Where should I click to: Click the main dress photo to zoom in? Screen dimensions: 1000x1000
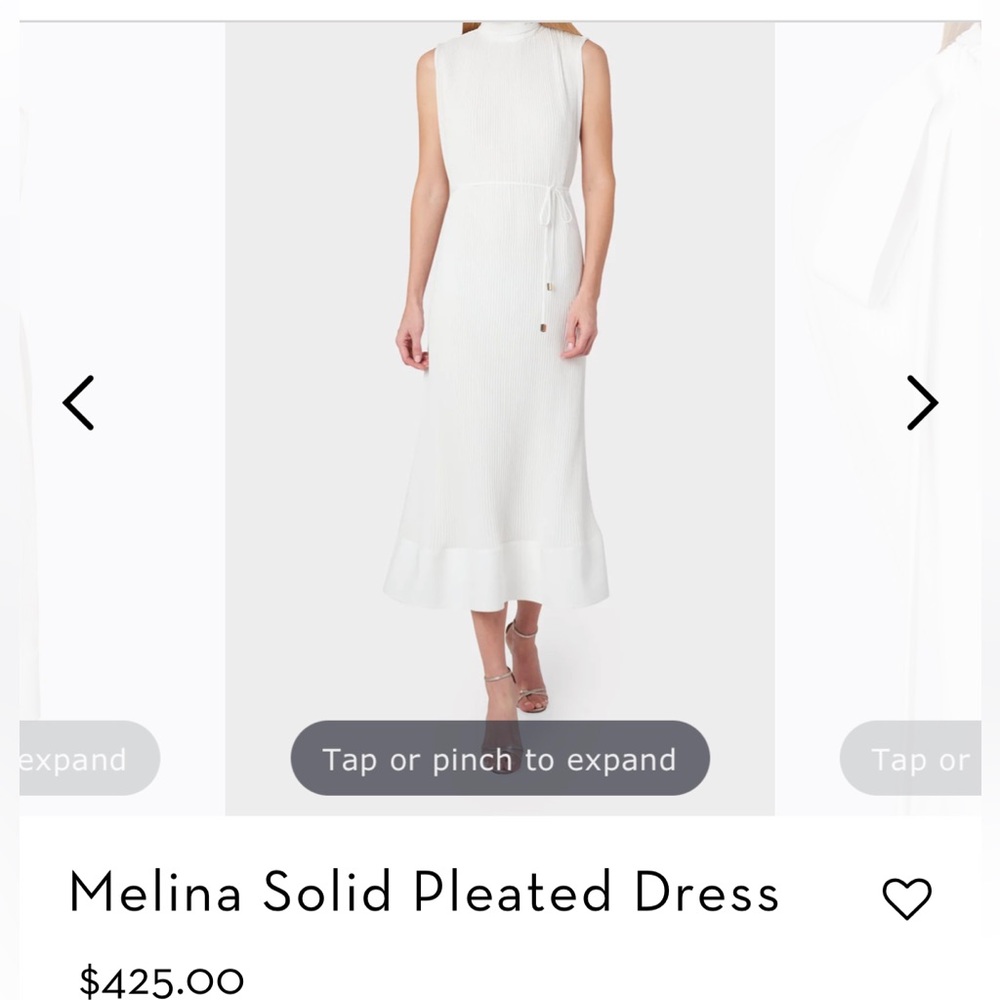(500, 400)
